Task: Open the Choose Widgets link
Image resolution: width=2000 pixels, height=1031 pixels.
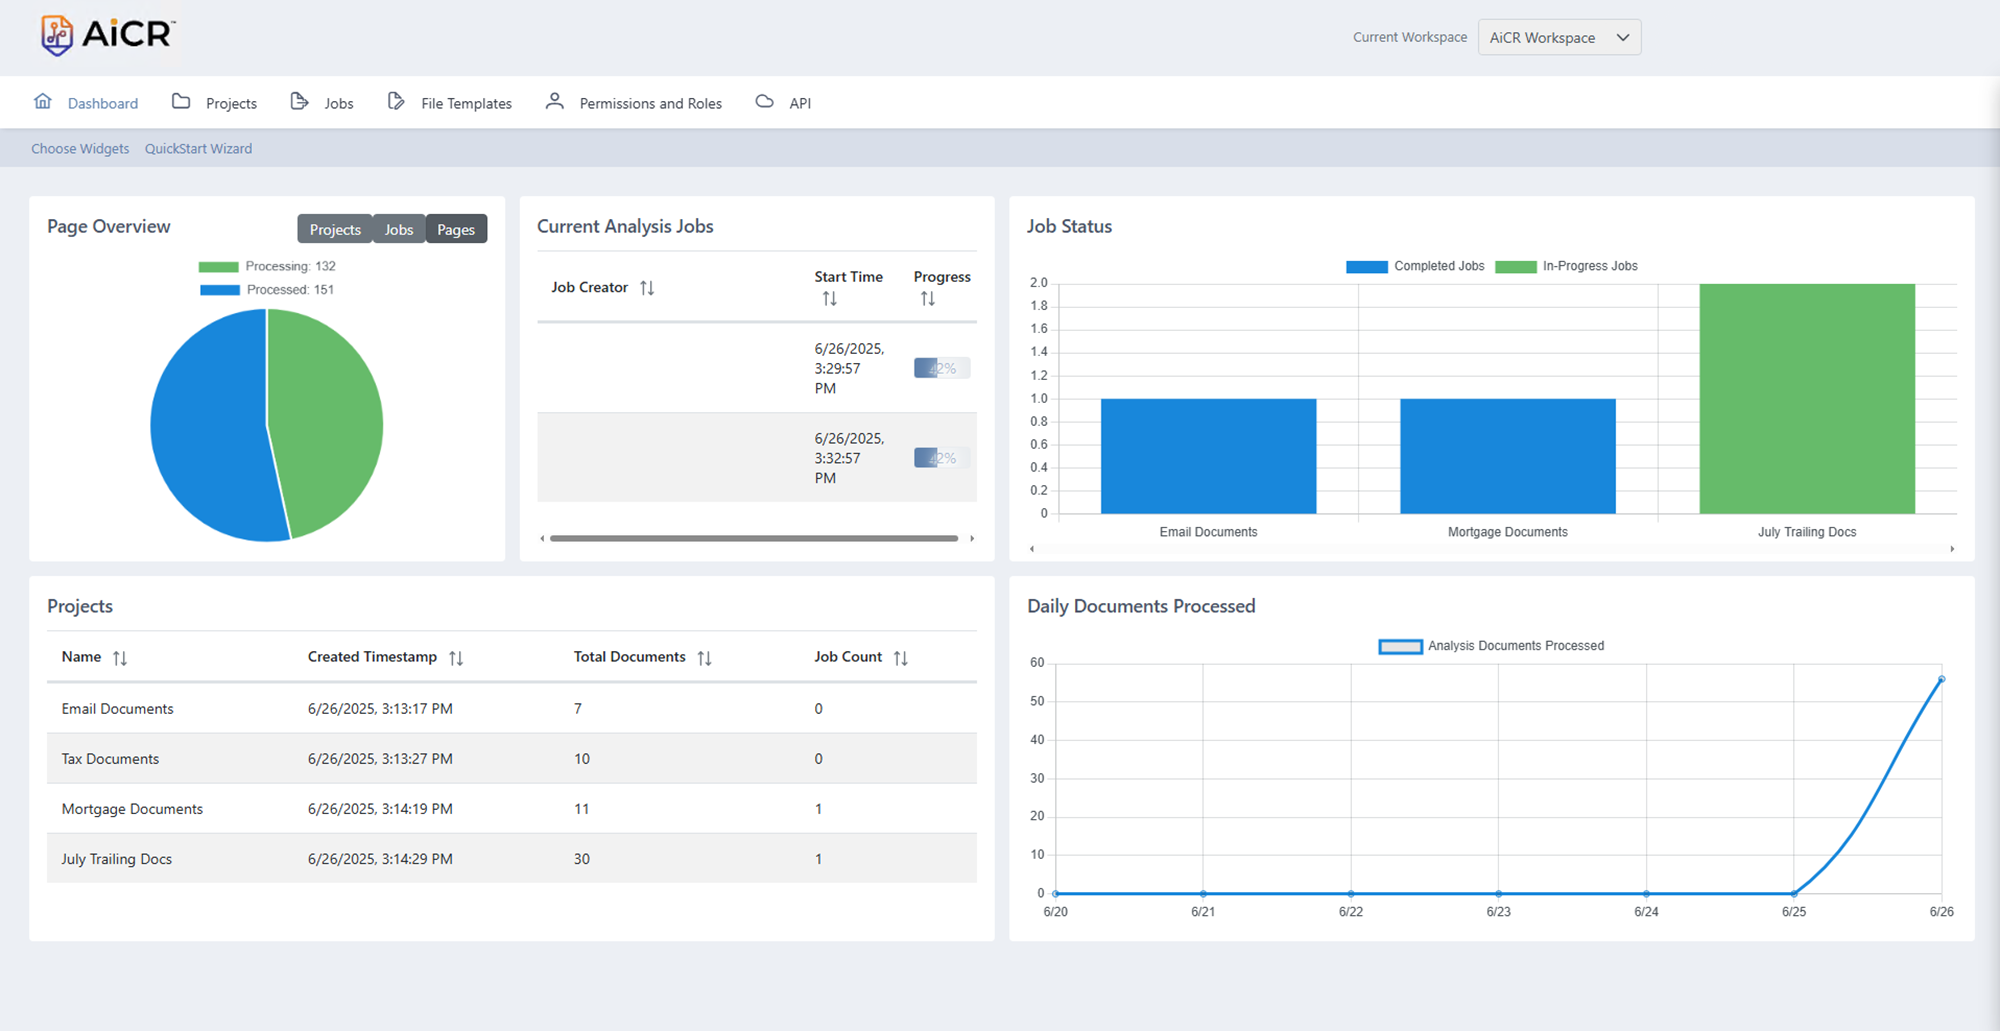Action: click(80, 149)
